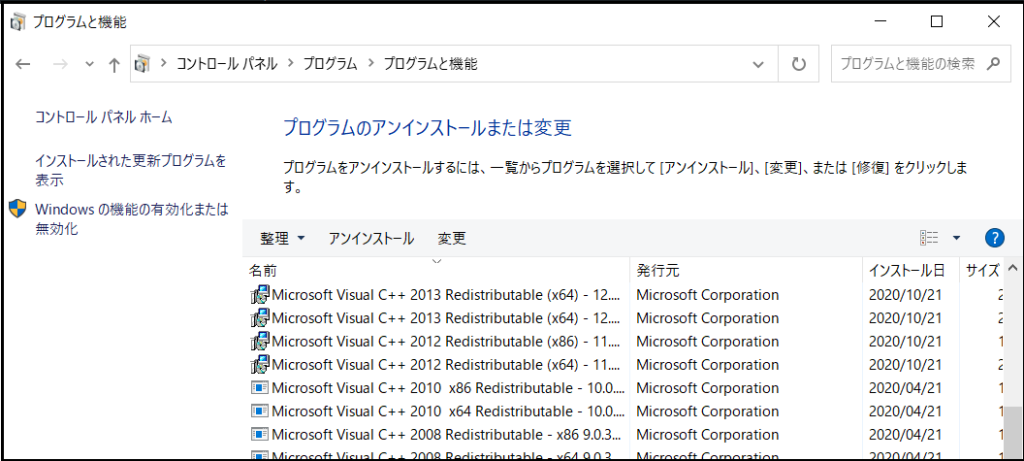This screenshot has height=461, width=1024.
Task: Click the back navigation arrow
Action: [24, 64]
